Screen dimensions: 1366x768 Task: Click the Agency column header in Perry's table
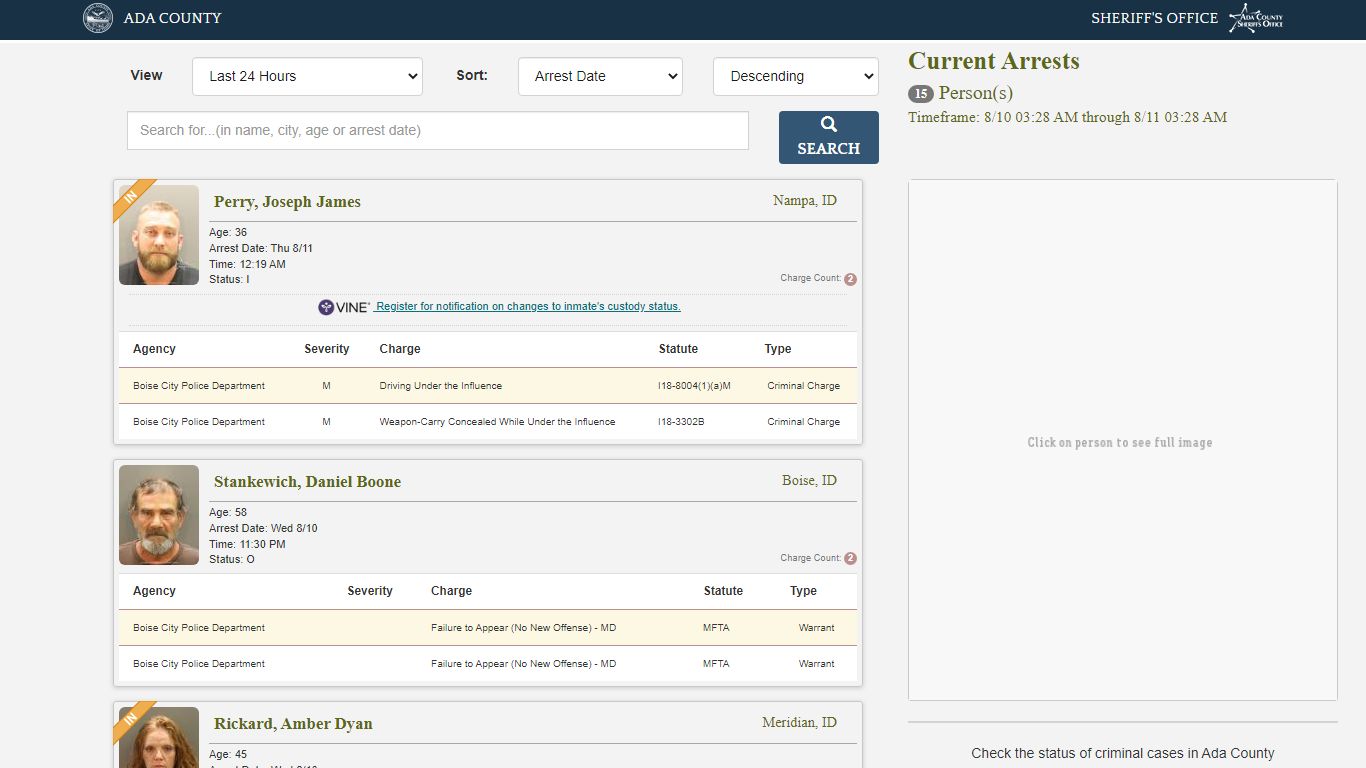point(154,349)
